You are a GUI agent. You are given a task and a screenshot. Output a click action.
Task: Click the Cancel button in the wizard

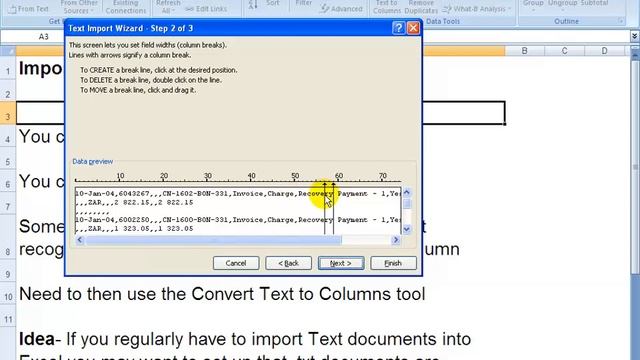click(236, 263)
